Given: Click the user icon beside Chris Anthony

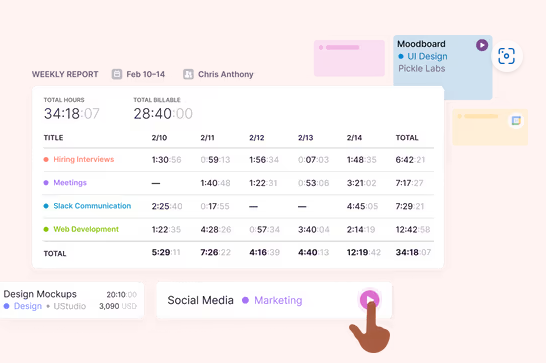Looking at the screenshot, I should click(188, 74).
